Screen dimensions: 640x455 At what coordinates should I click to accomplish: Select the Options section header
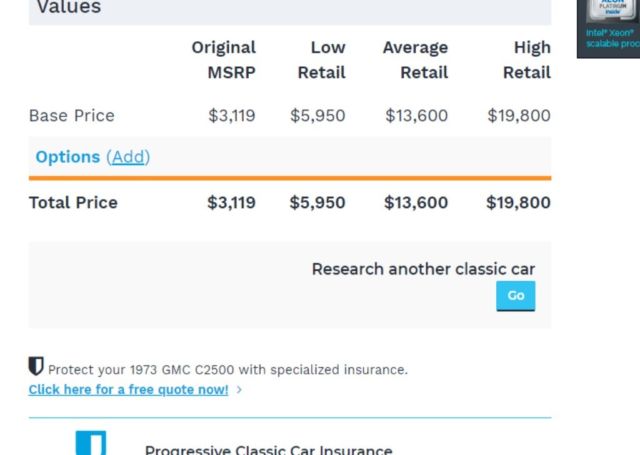click(68, 157)
